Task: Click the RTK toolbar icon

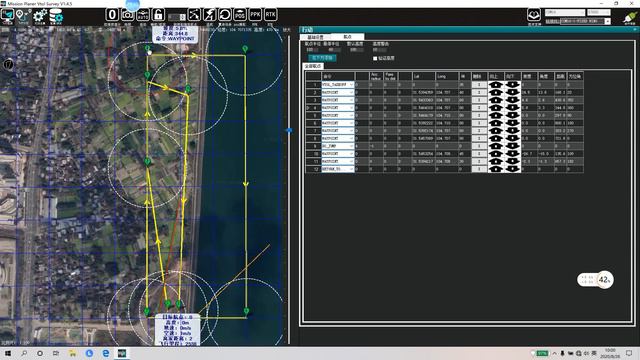Action: point(270,15)
